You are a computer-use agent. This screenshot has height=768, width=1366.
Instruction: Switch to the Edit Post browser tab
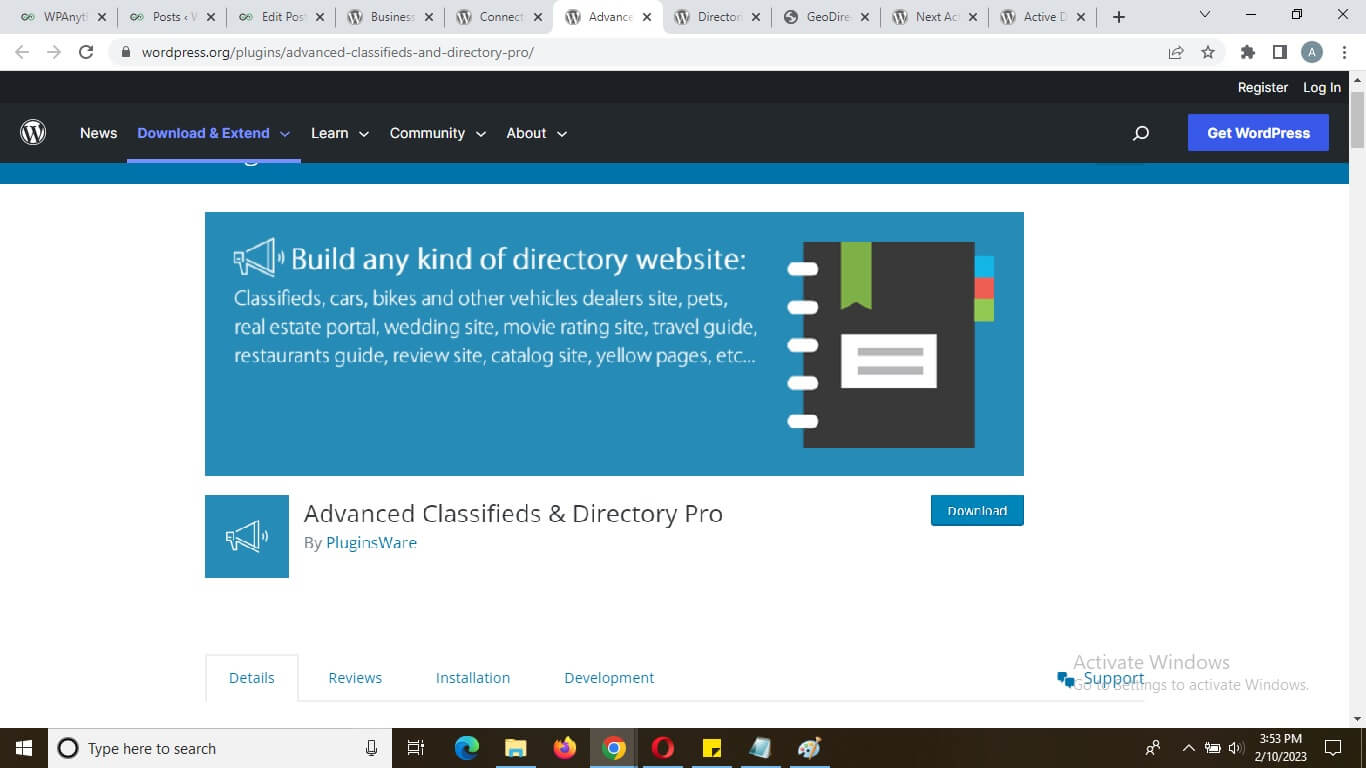pos(281,17)
